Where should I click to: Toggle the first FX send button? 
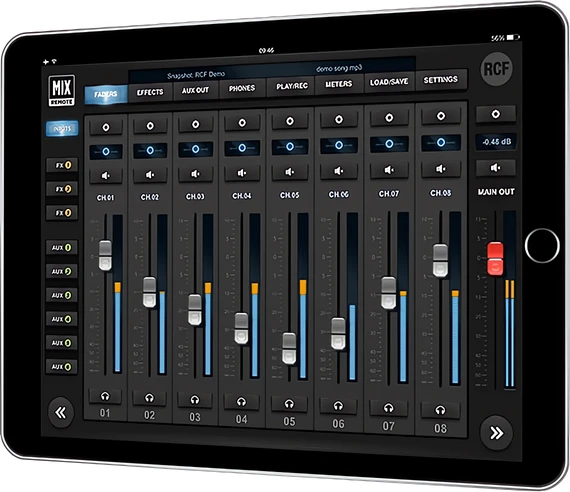click(x=63, y=165)
